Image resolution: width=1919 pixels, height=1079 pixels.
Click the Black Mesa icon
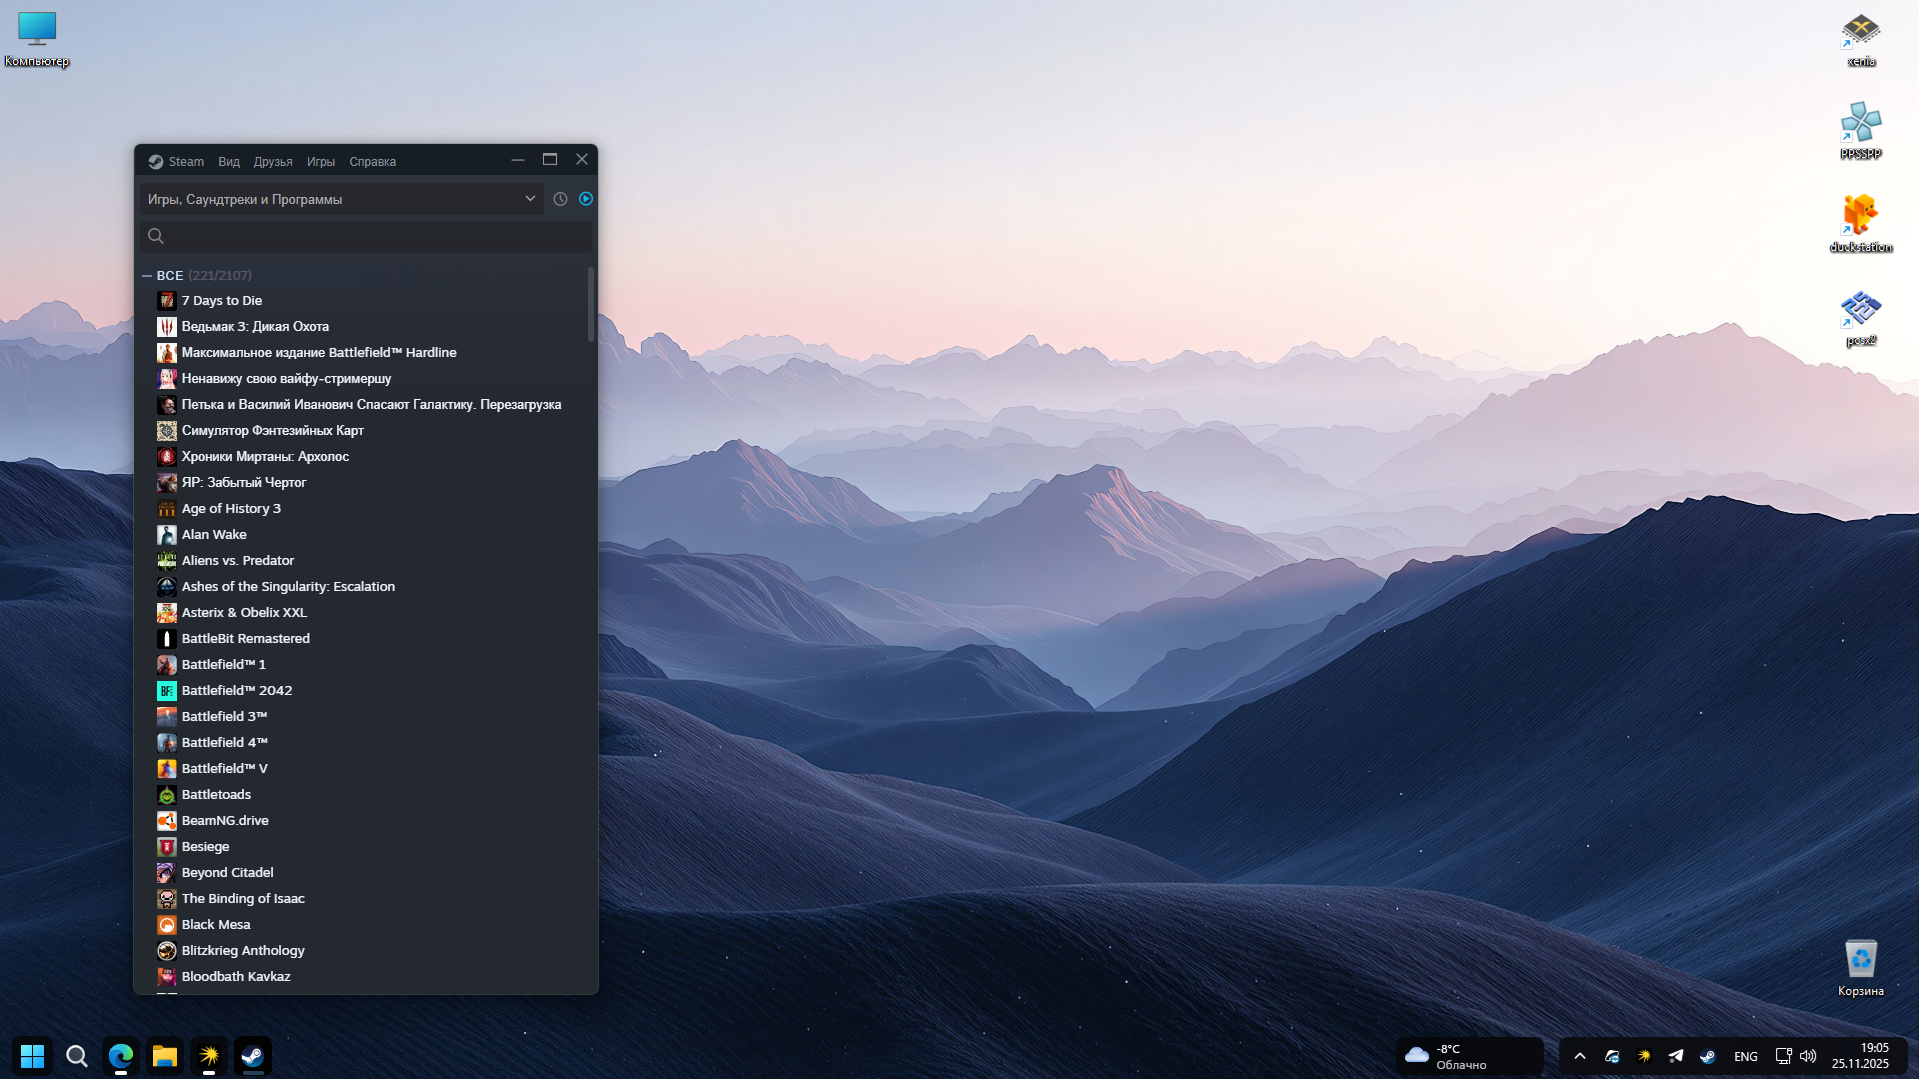point(167,924)
